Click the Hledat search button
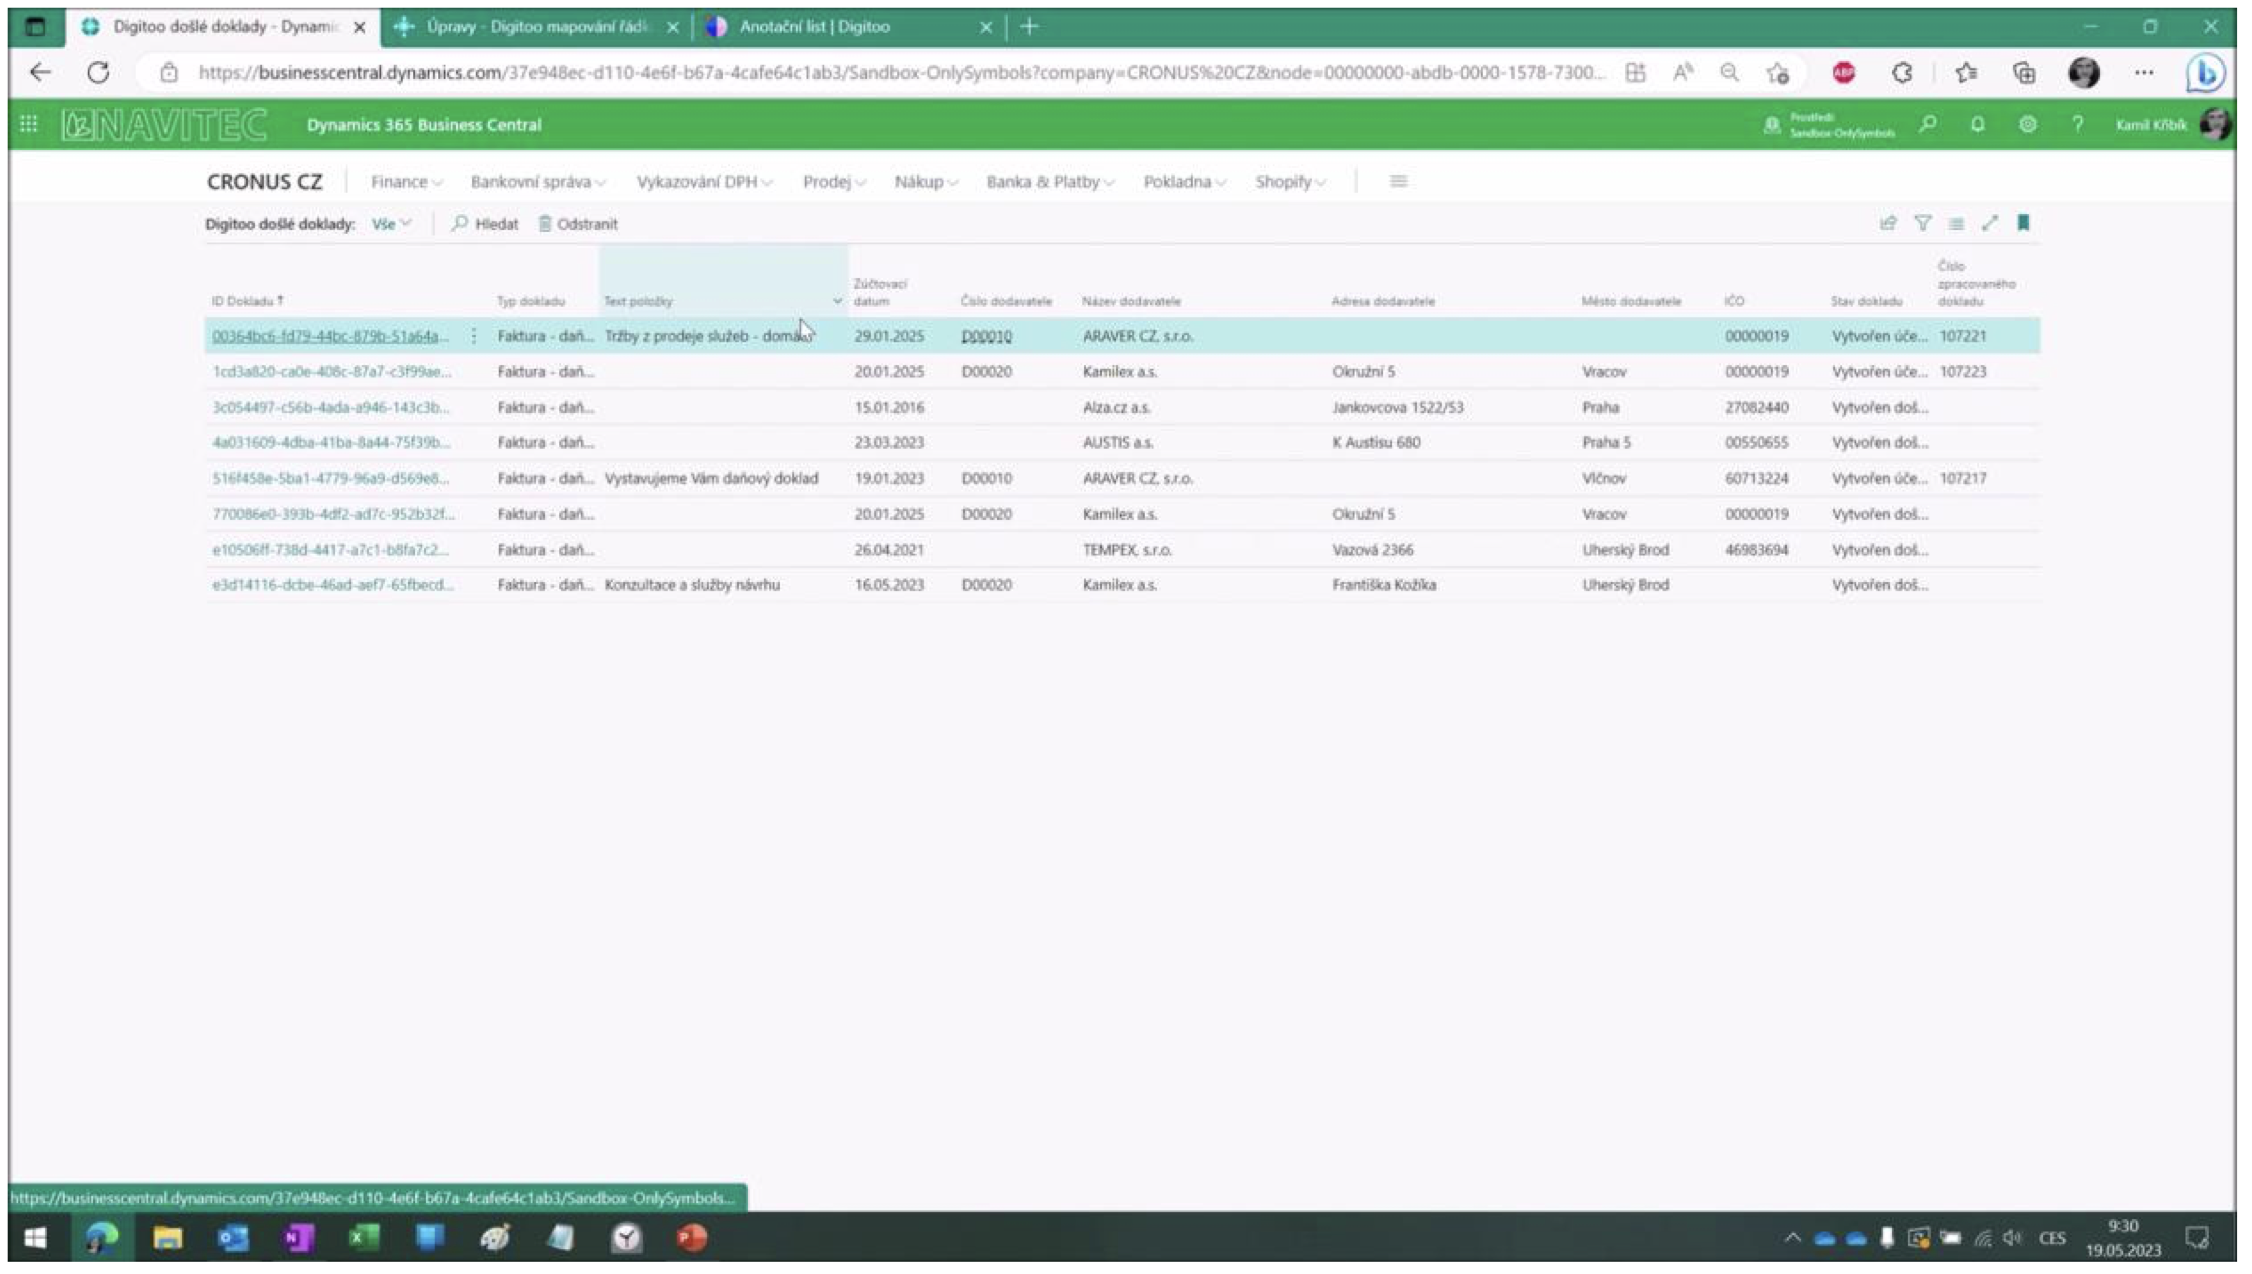The width and height of the screenshot is (2252, 1274). [485, 223]
